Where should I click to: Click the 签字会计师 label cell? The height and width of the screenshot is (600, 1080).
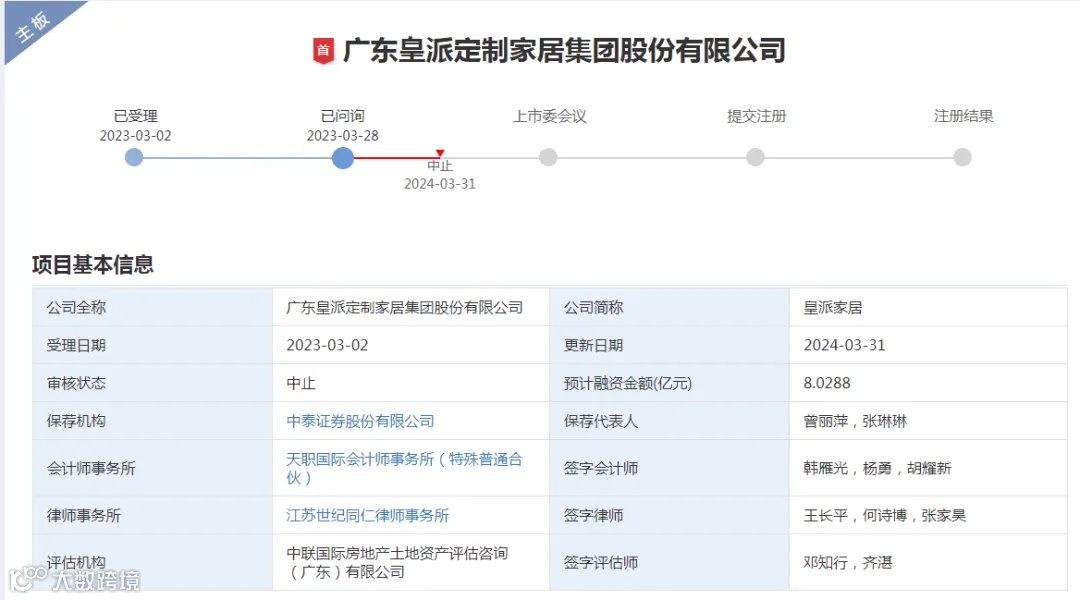669,468
